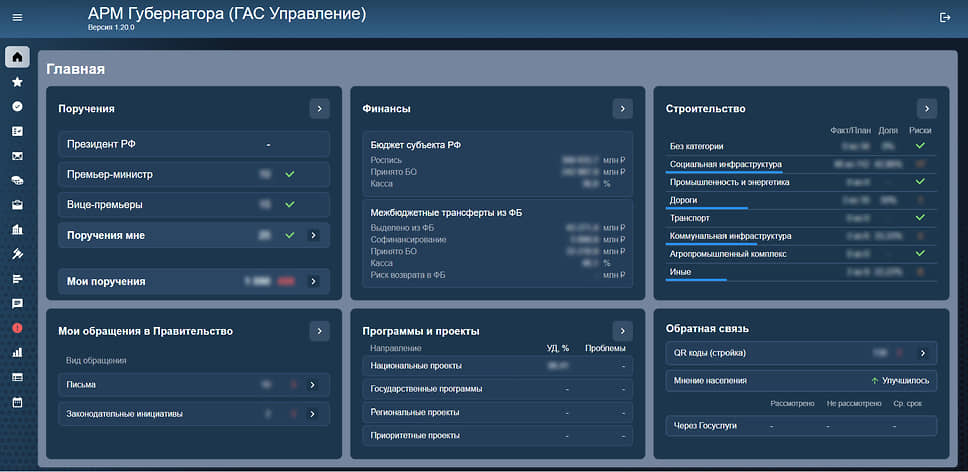Image resolution: width=968 pixels, height=472 pixels.
Task: Open the red alert sidebar icon
Action: click(17, 328)
